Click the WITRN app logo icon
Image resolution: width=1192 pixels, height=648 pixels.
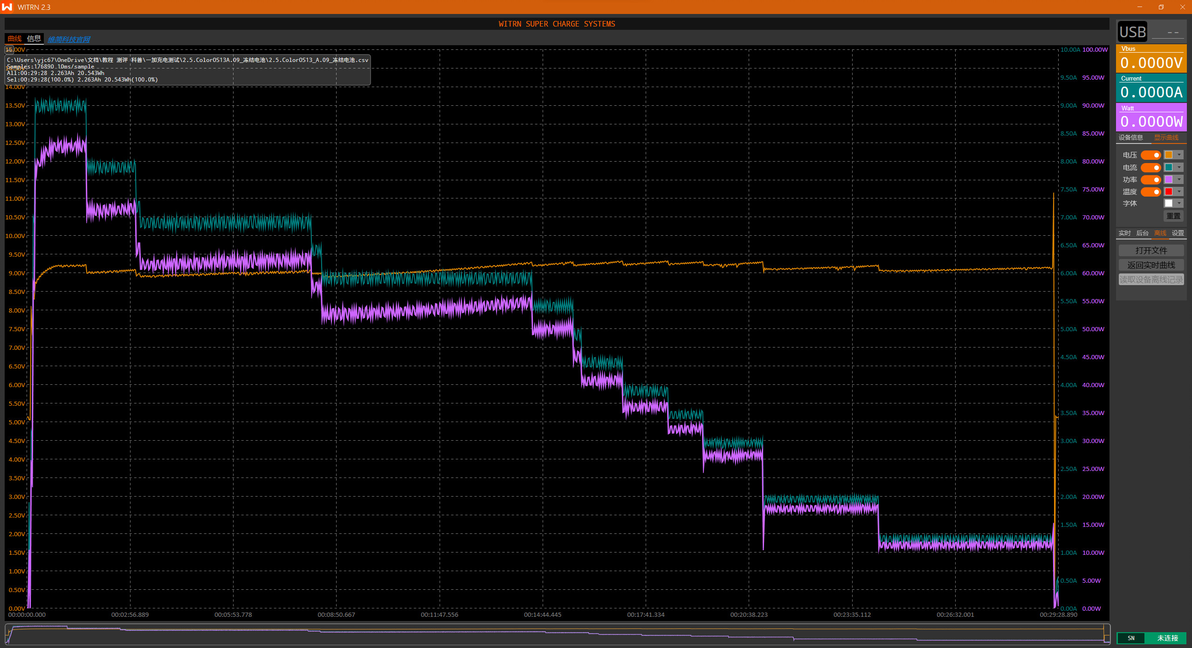pos(7,7)
